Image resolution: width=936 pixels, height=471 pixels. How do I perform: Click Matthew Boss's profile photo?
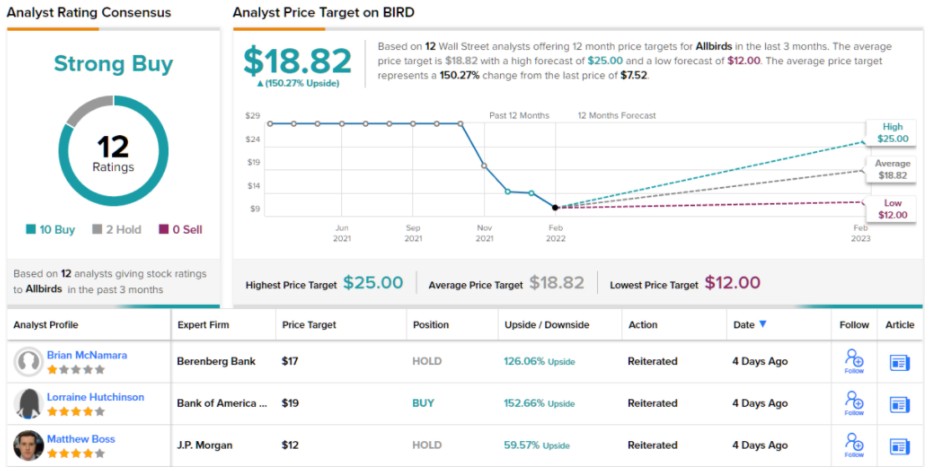click(x=28, y=445)
